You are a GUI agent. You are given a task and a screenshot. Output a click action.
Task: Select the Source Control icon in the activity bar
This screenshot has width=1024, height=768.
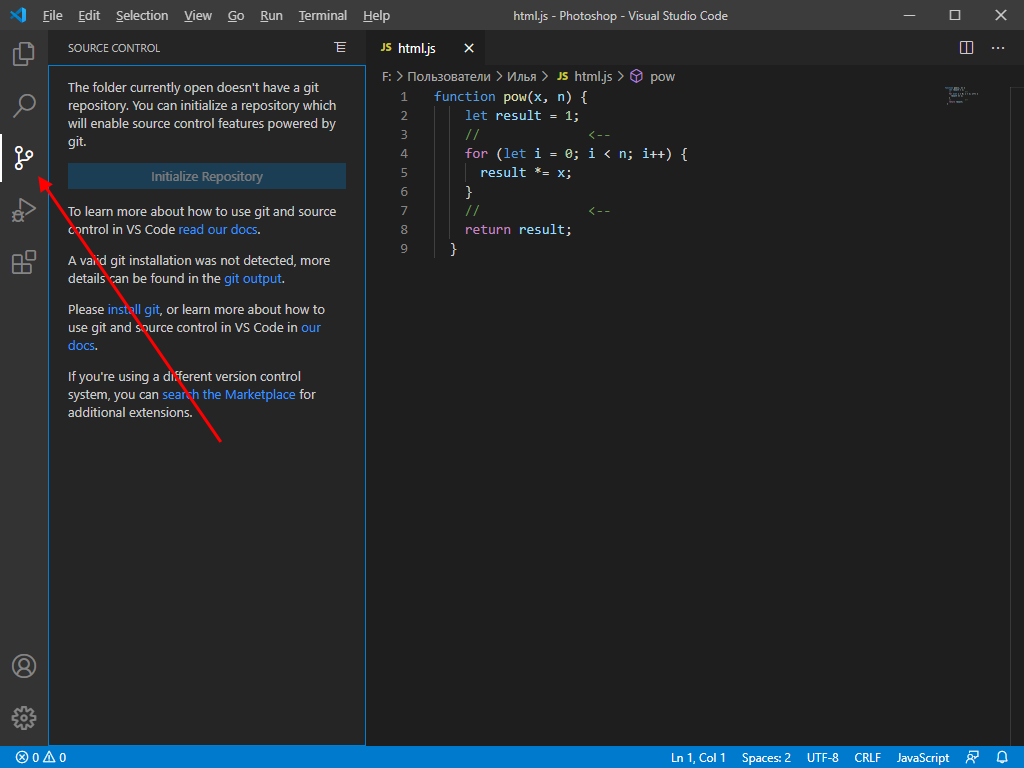point(23,157)
